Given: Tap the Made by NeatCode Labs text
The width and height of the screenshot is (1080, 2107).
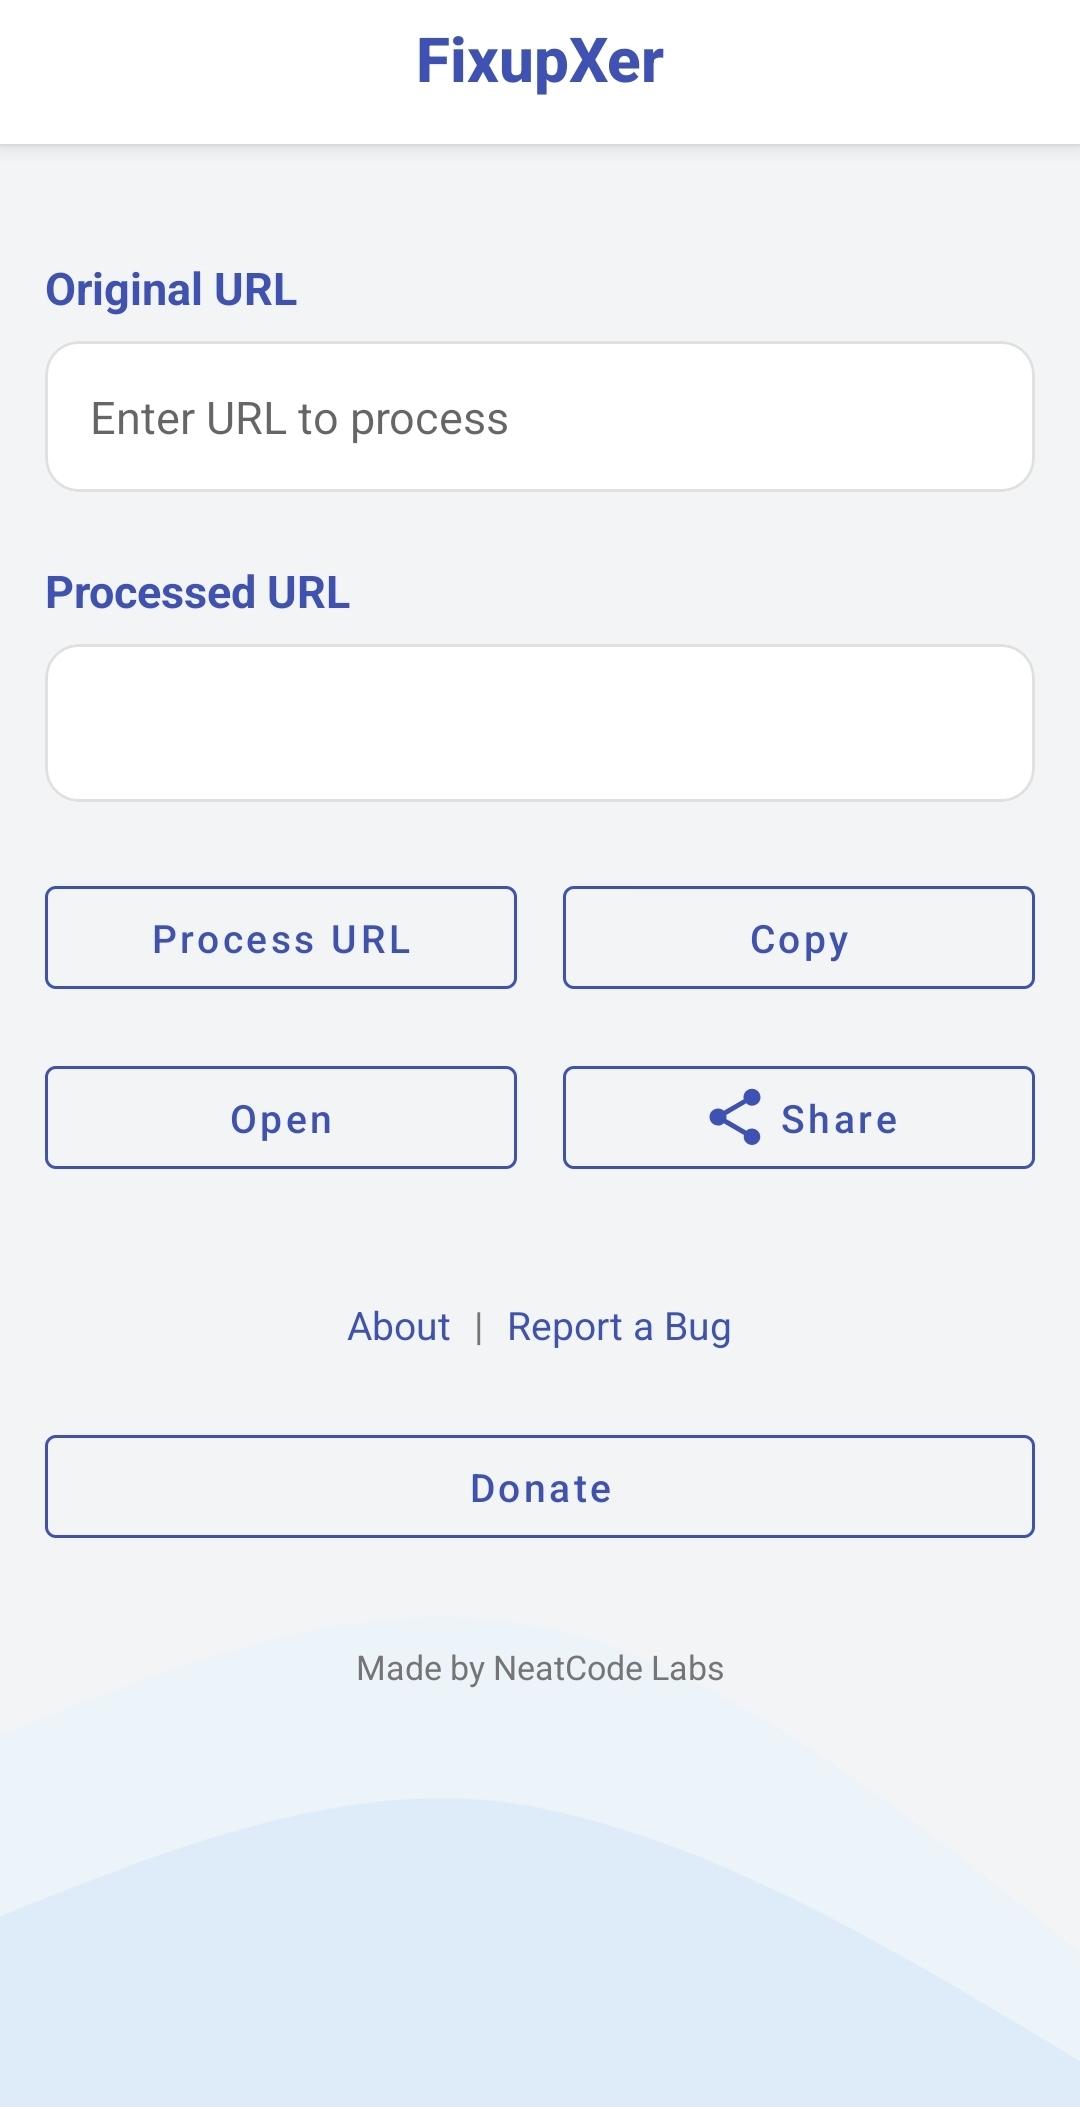Looking at the screenshot, I should [540, 1668].
